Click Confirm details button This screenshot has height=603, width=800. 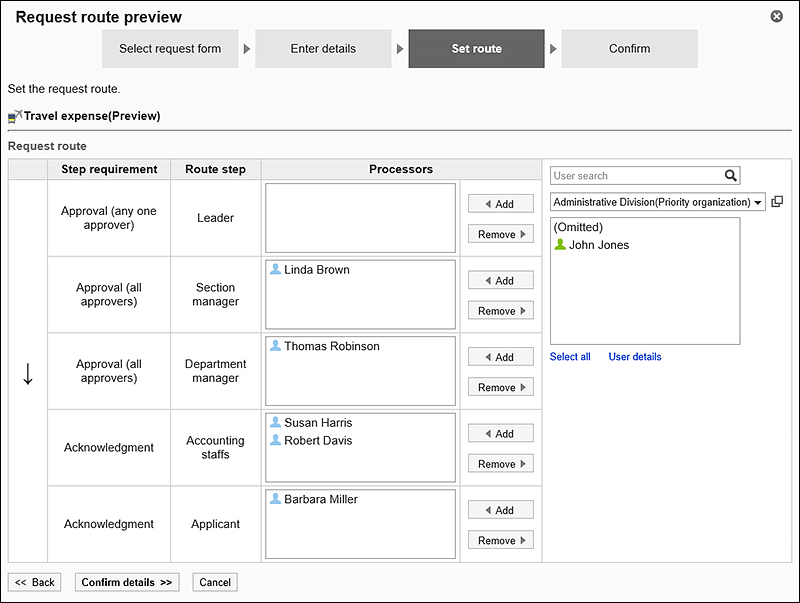point(127,582)
